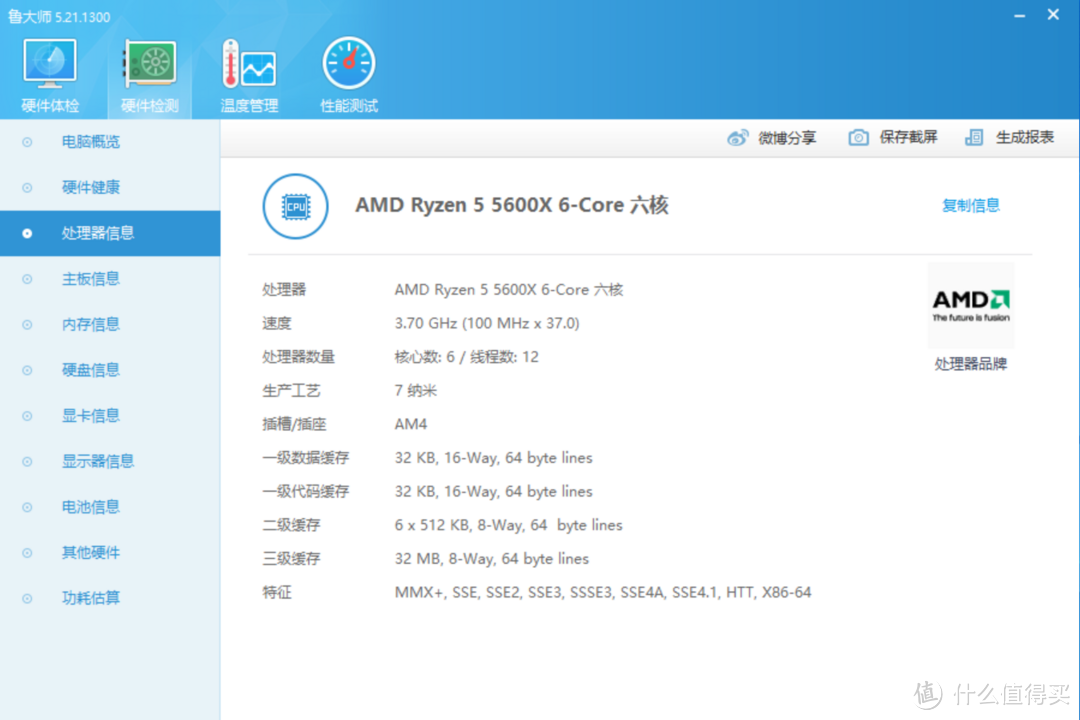Click the AMD processor brand logo

point(970,305)
